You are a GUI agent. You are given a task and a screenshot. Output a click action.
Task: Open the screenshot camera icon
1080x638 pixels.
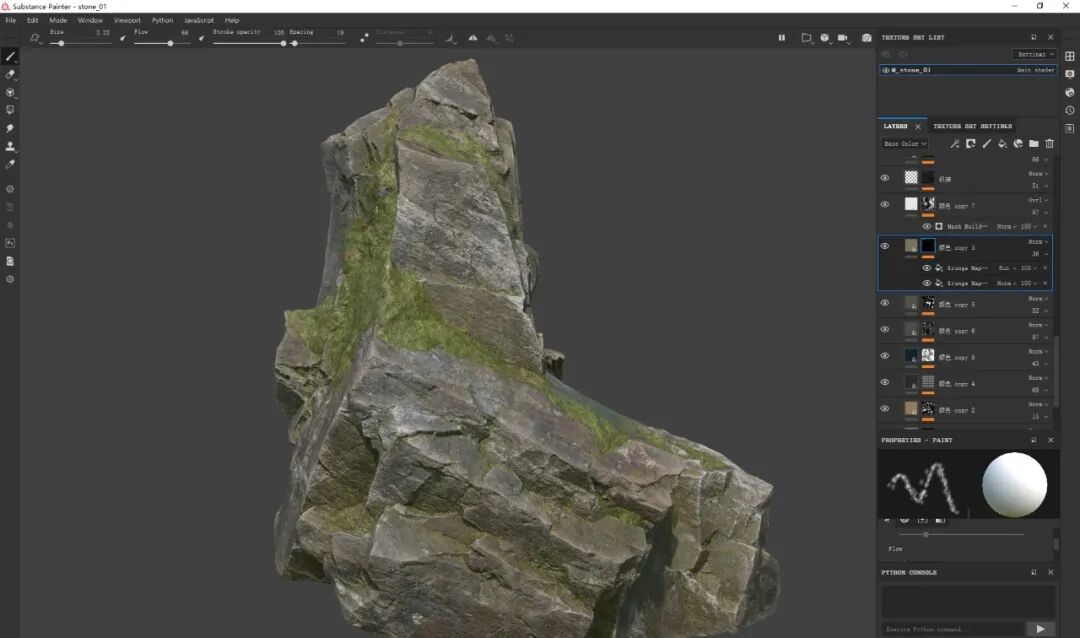pos(866,38)
